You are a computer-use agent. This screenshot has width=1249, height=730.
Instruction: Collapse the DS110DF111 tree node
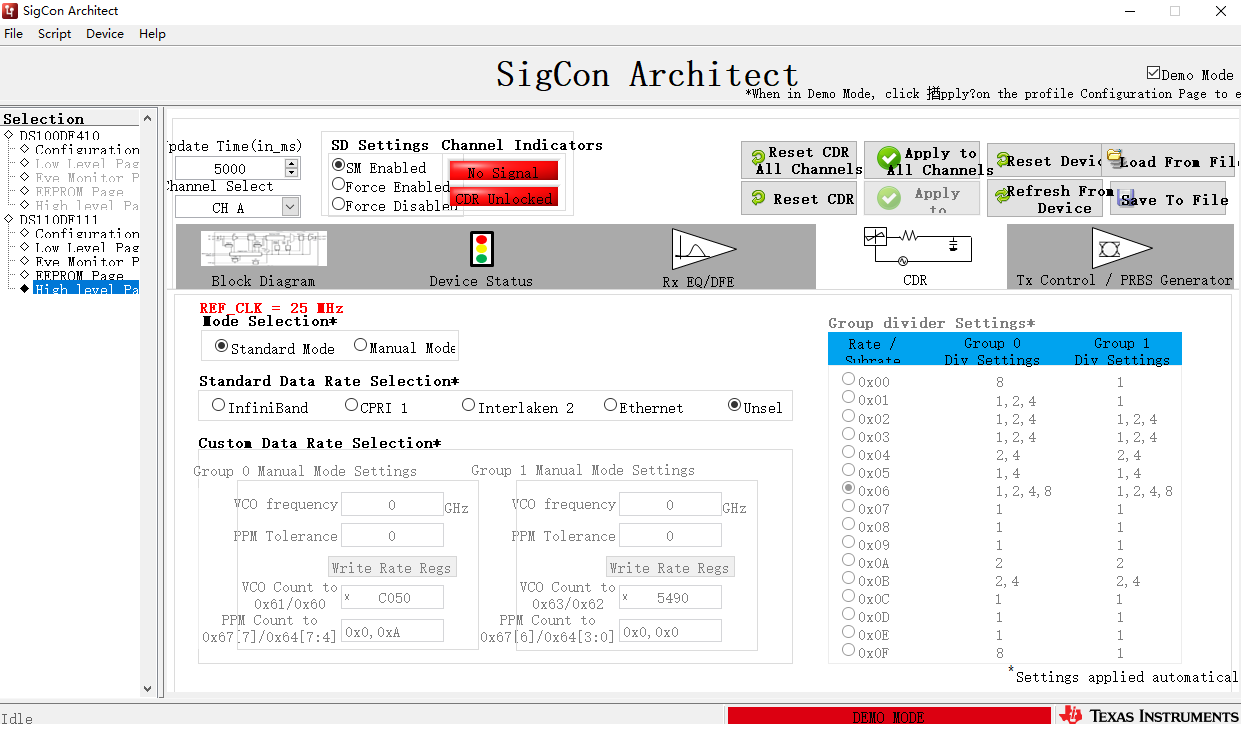tap(9, 219)
